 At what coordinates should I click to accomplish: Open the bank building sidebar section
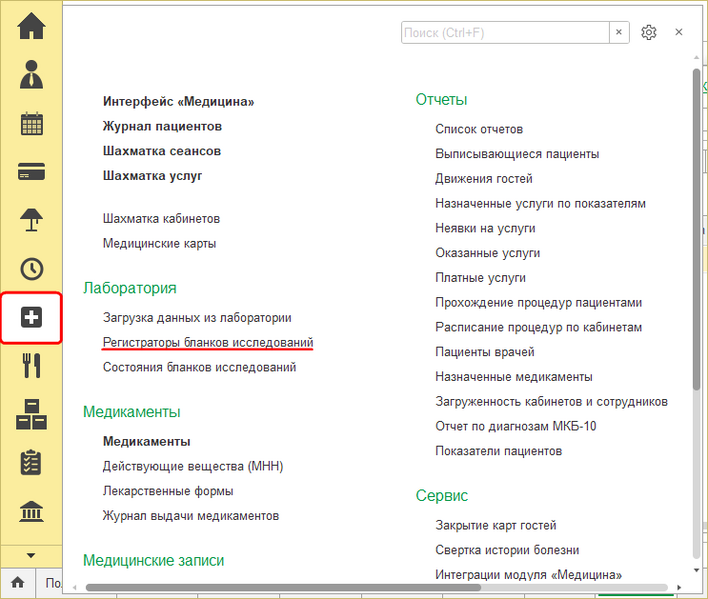click(31, 511)
